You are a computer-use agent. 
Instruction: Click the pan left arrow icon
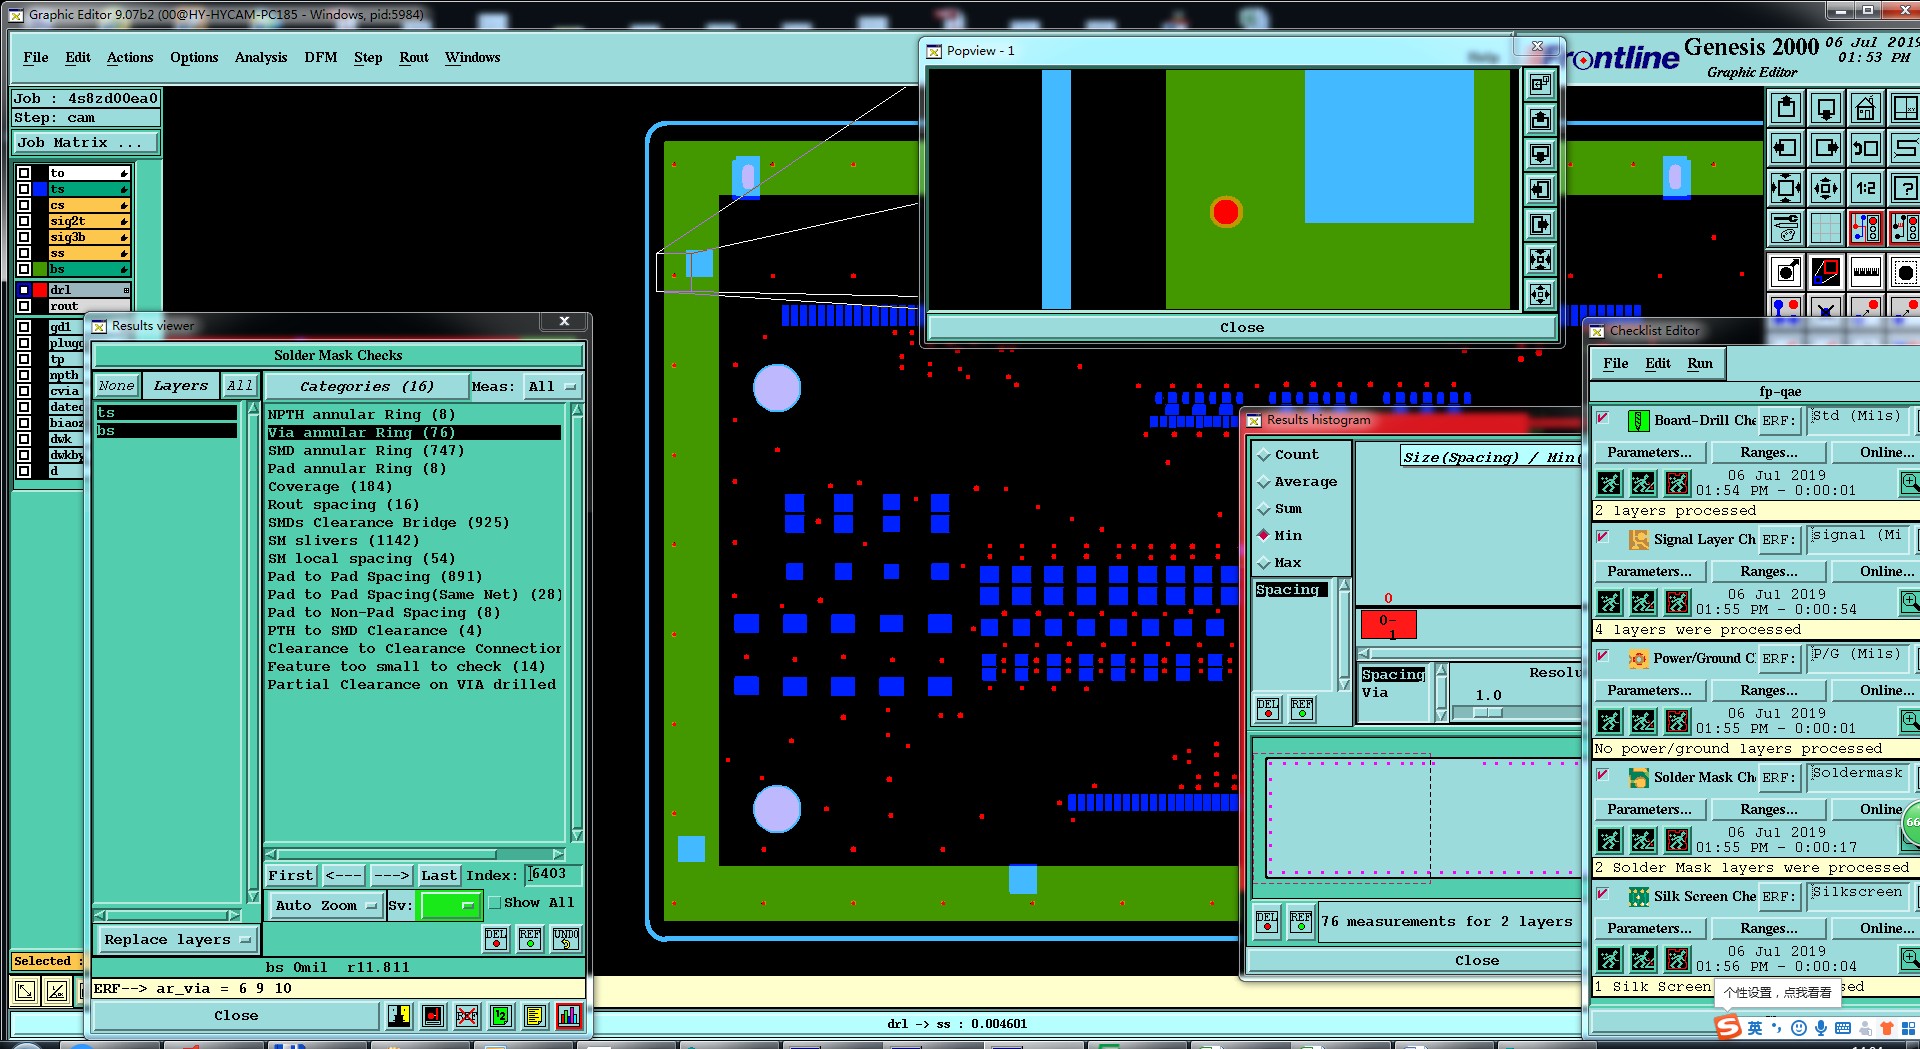[1786, 148]
